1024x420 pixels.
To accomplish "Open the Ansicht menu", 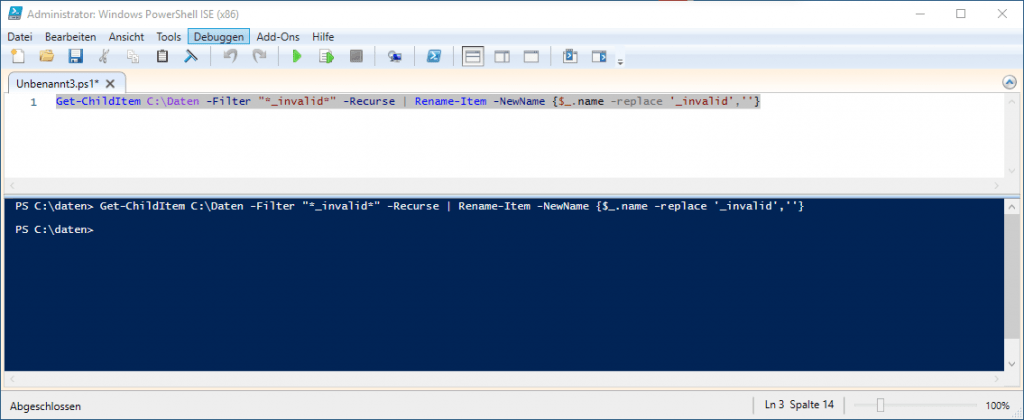I will tap(126, 37).
